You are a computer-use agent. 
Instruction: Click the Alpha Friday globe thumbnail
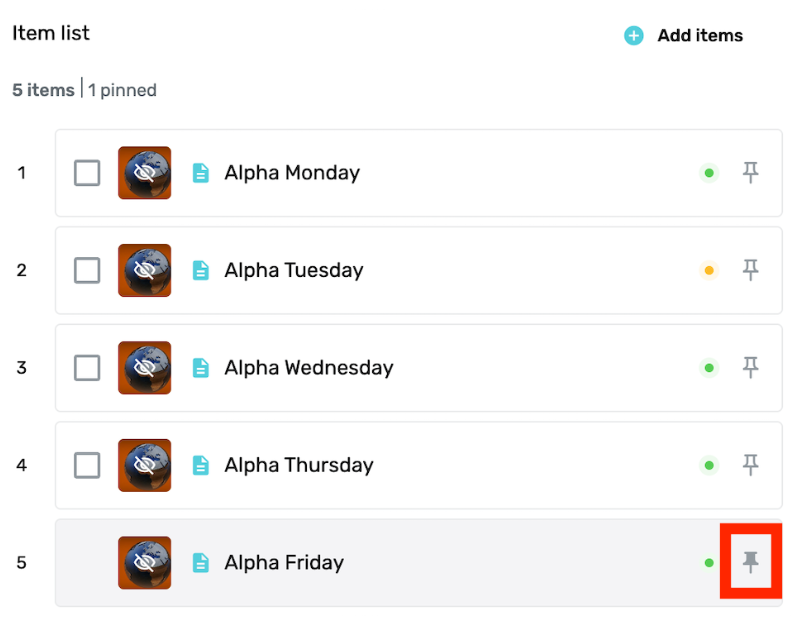pos(144,562)
